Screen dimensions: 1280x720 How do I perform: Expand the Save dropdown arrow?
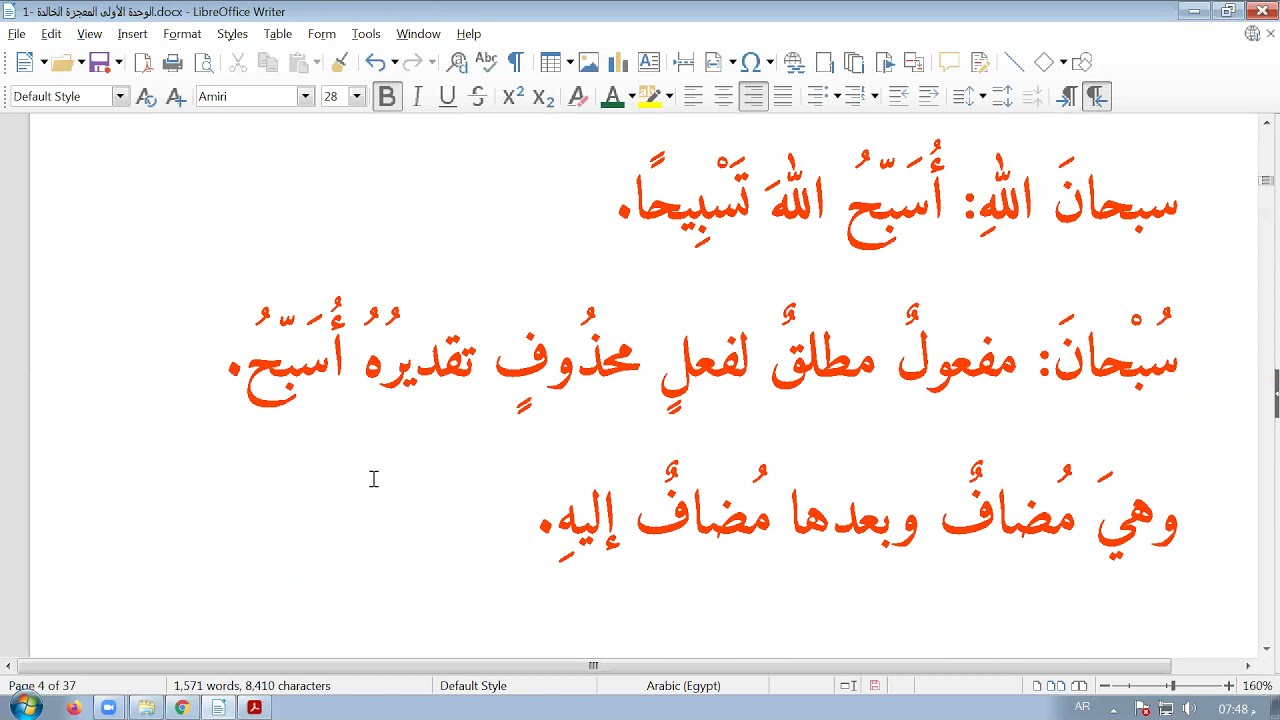coord(118,62)
